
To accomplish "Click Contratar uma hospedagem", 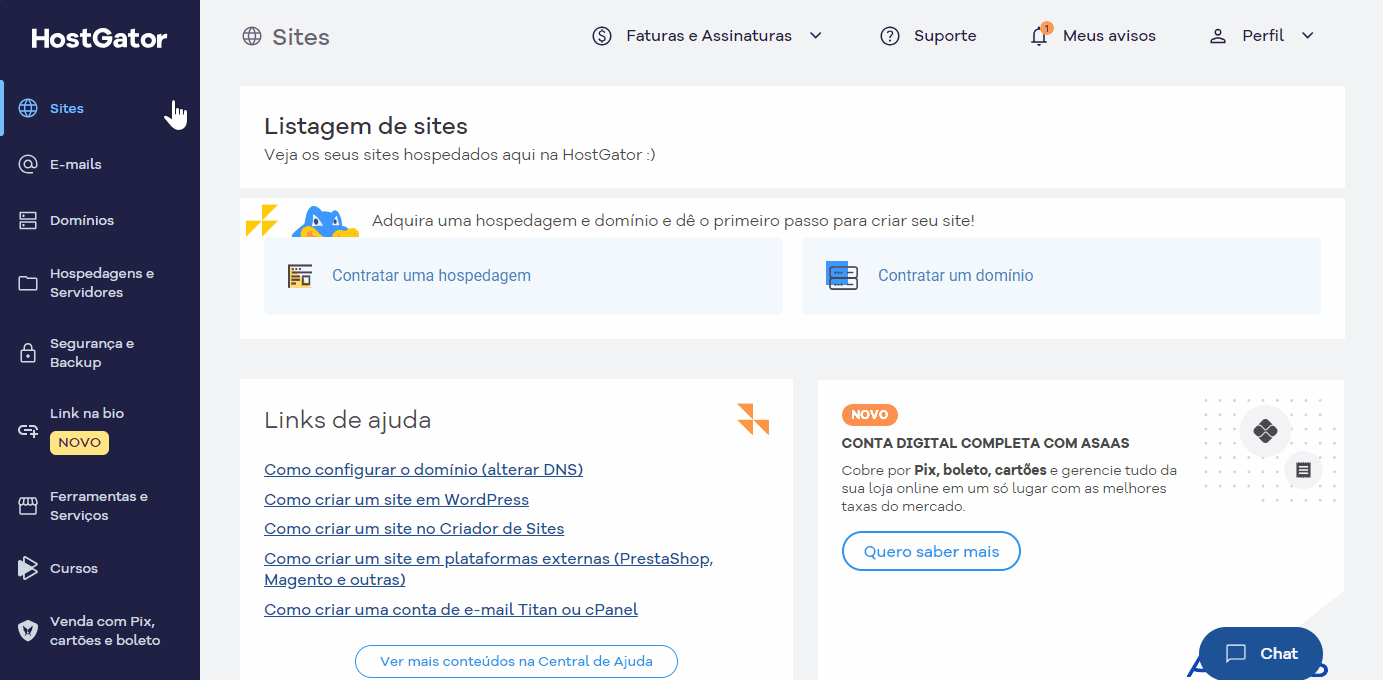I will [x=523, y=276].
